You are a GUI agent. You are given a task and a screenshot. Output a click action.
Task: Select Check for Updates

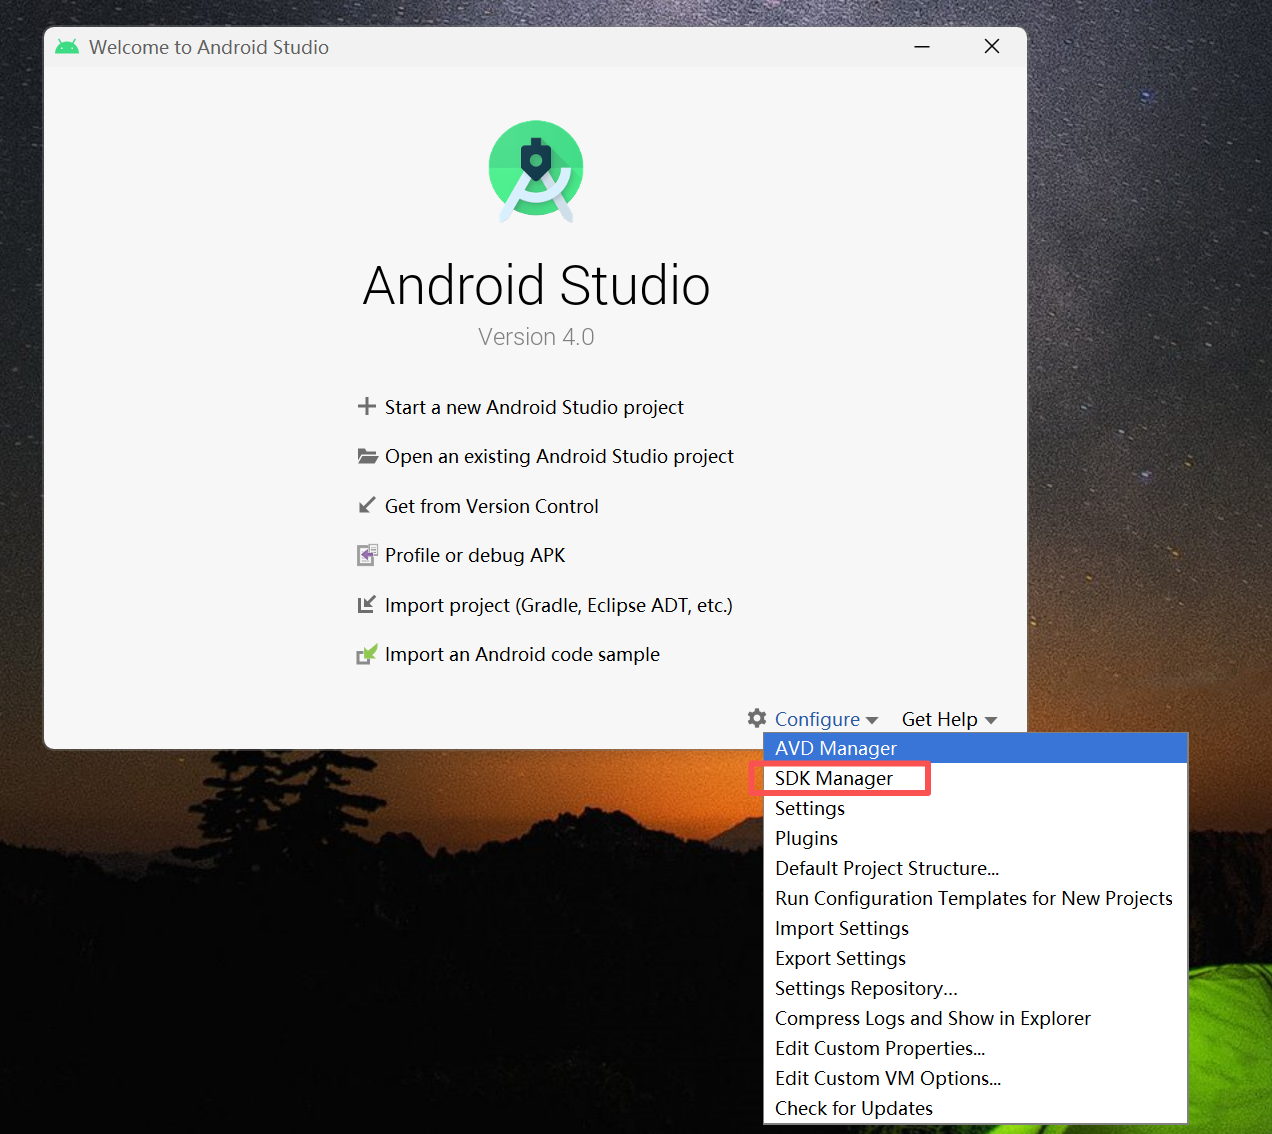click(x=975, y=1108)
